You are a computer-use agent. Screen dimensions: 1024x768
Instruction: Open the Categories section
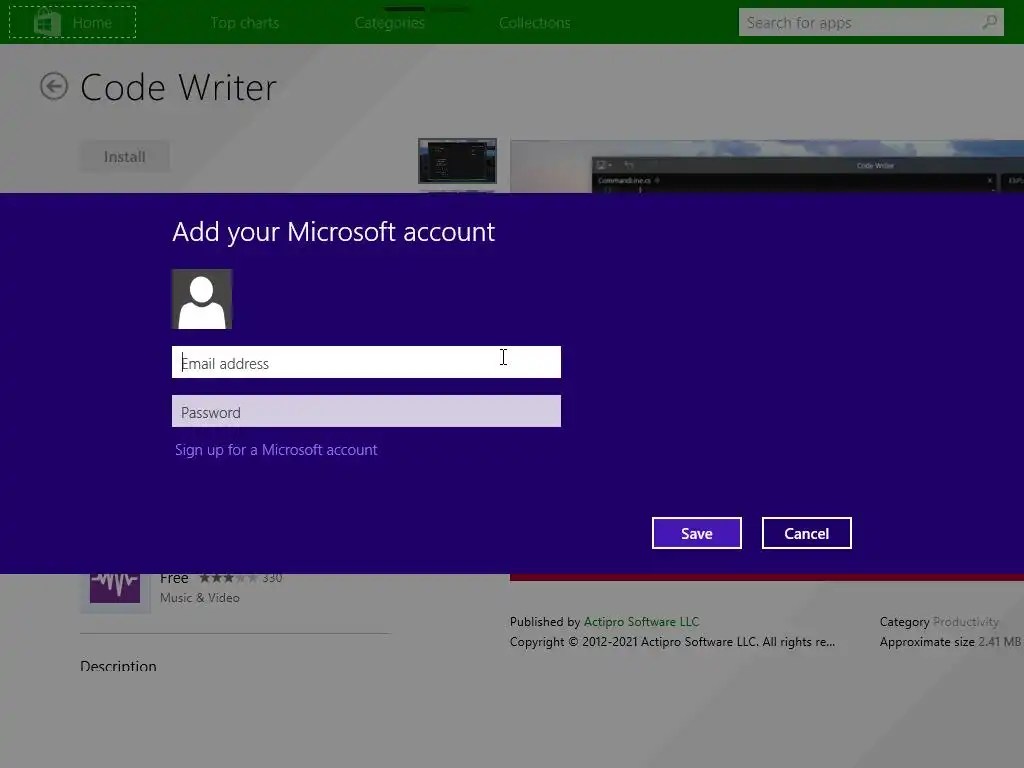[x=390, y=23]
